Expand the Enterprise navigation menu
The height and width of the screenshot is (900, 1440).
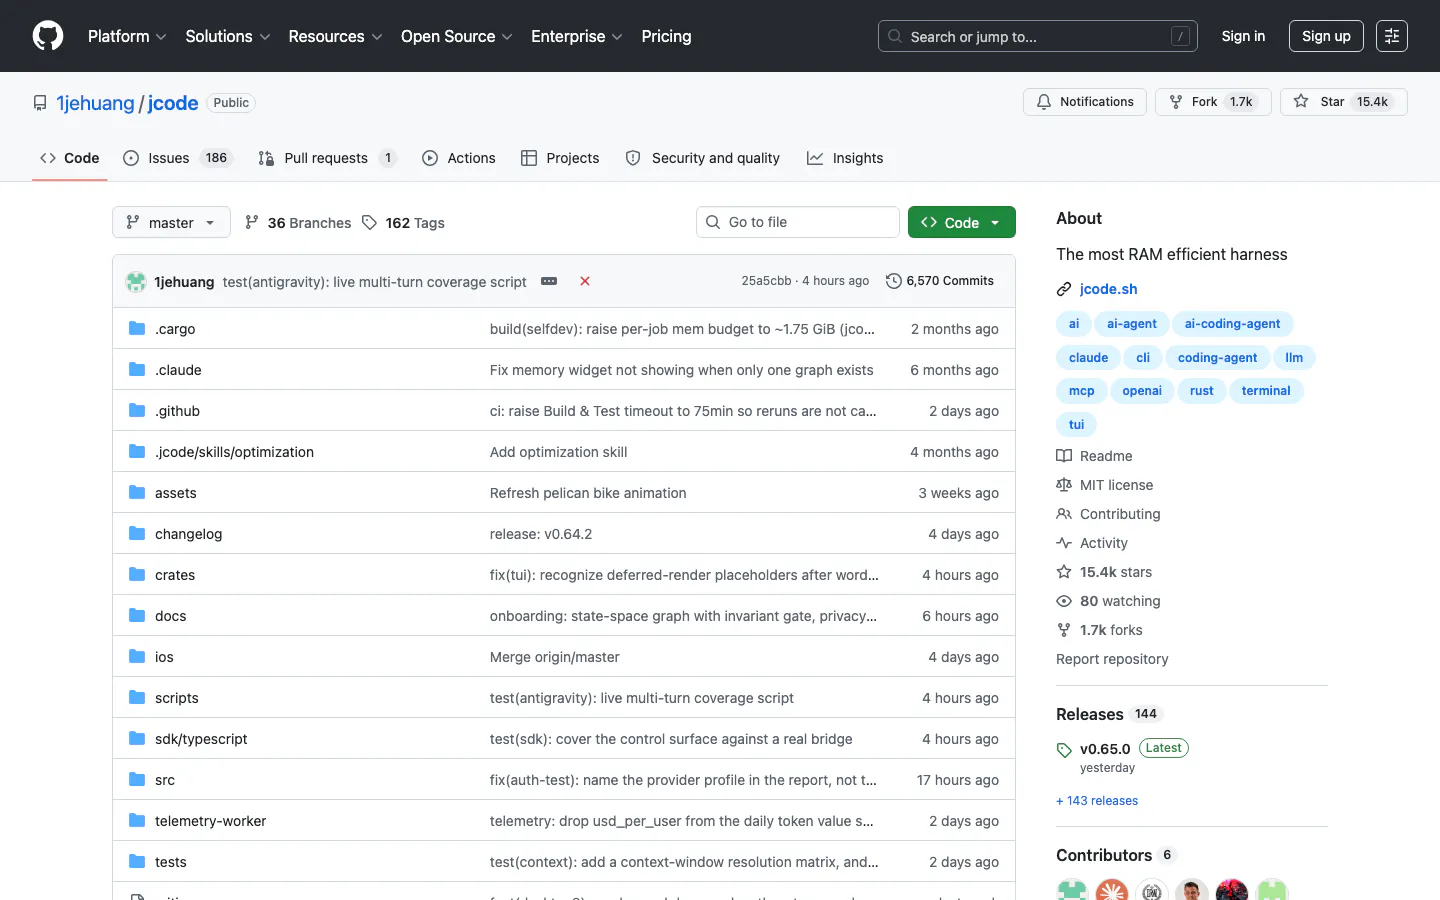click(577, 36)
